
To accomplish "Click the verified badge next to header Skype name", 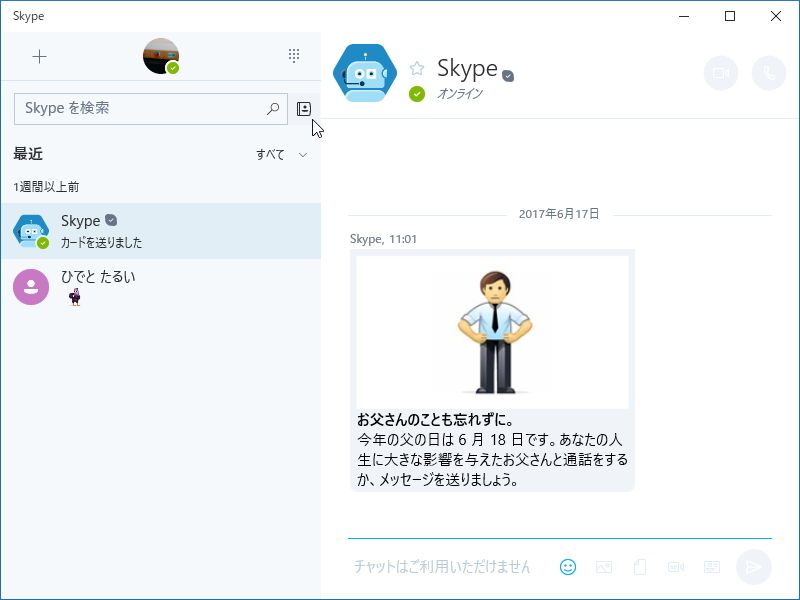I will pyautogui.click(x=508, y=76).
